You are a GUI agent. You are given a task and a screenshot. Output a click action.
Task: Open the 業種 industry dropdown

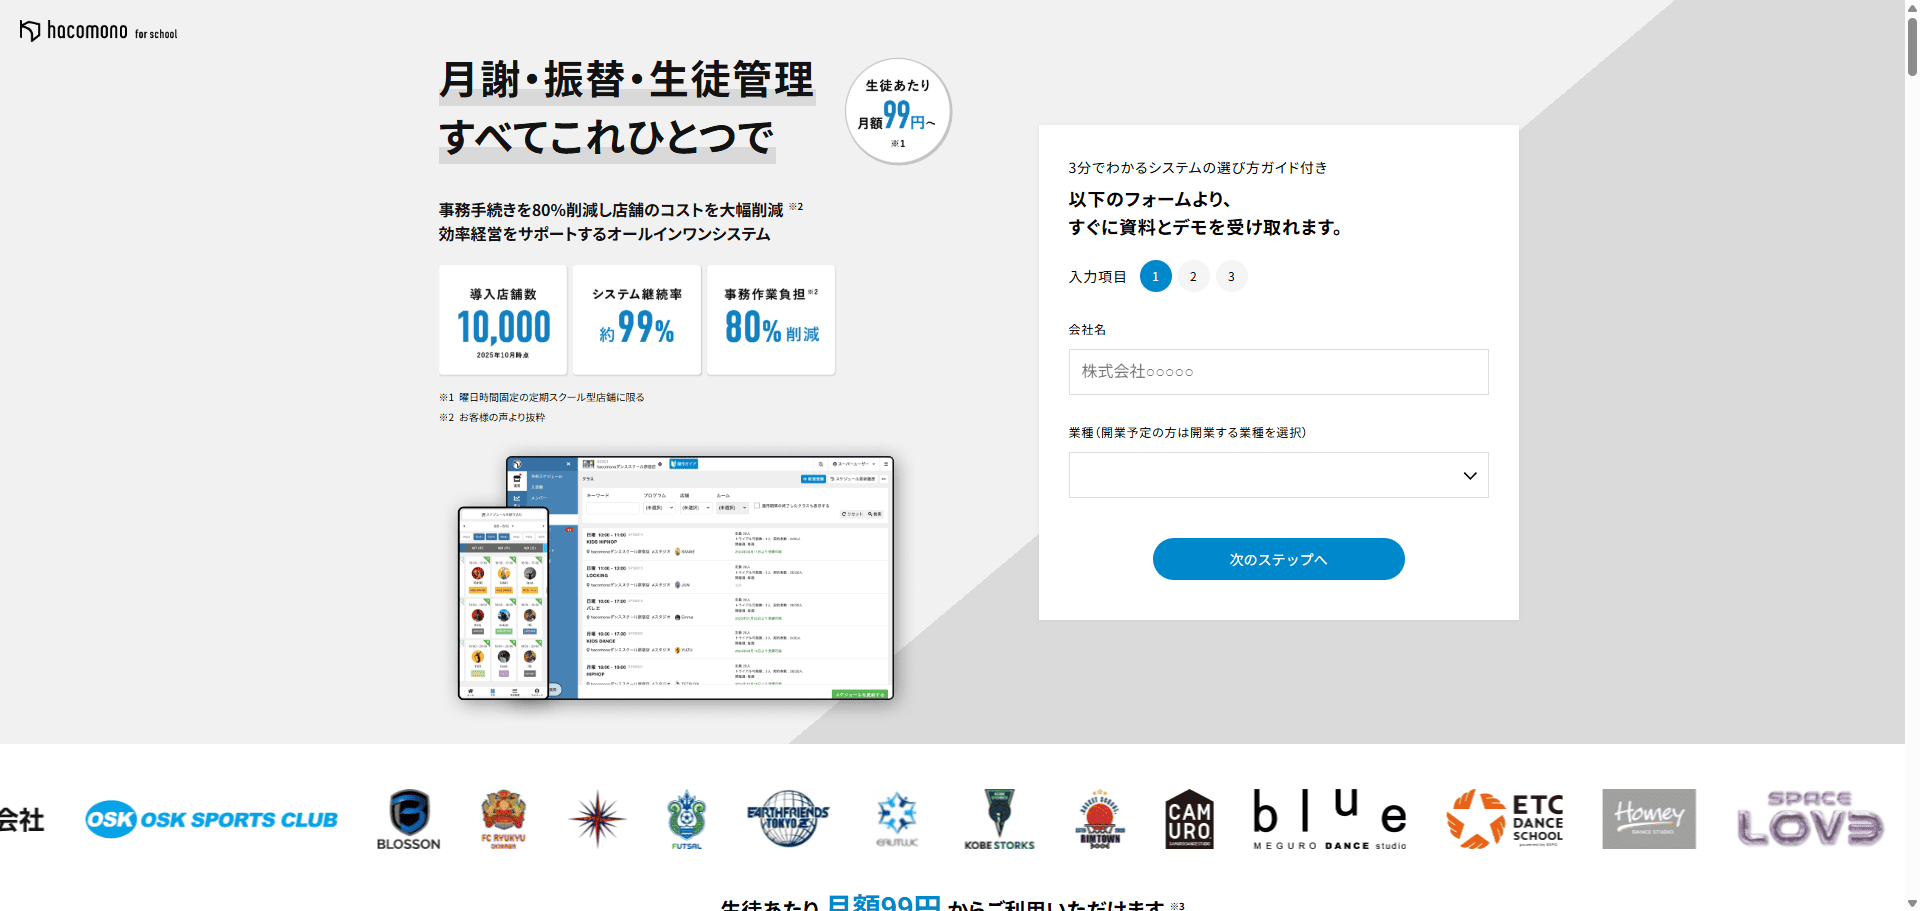coord(1278,475)
